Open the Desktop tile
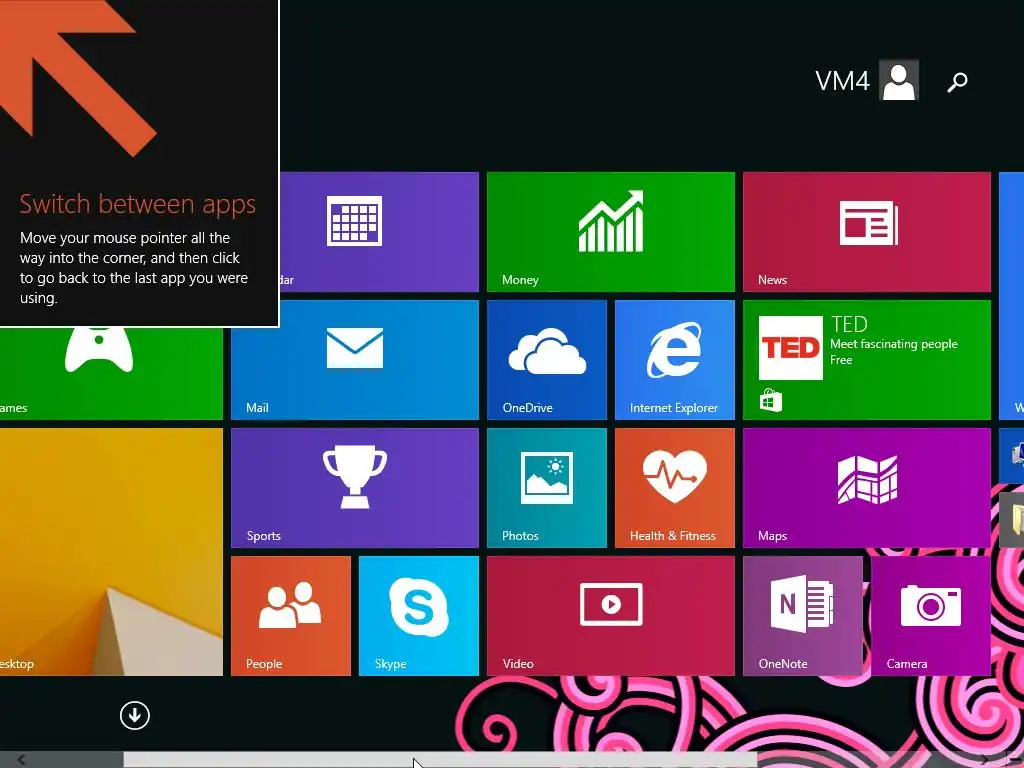The image size is (1024, 768). (111, 552)
